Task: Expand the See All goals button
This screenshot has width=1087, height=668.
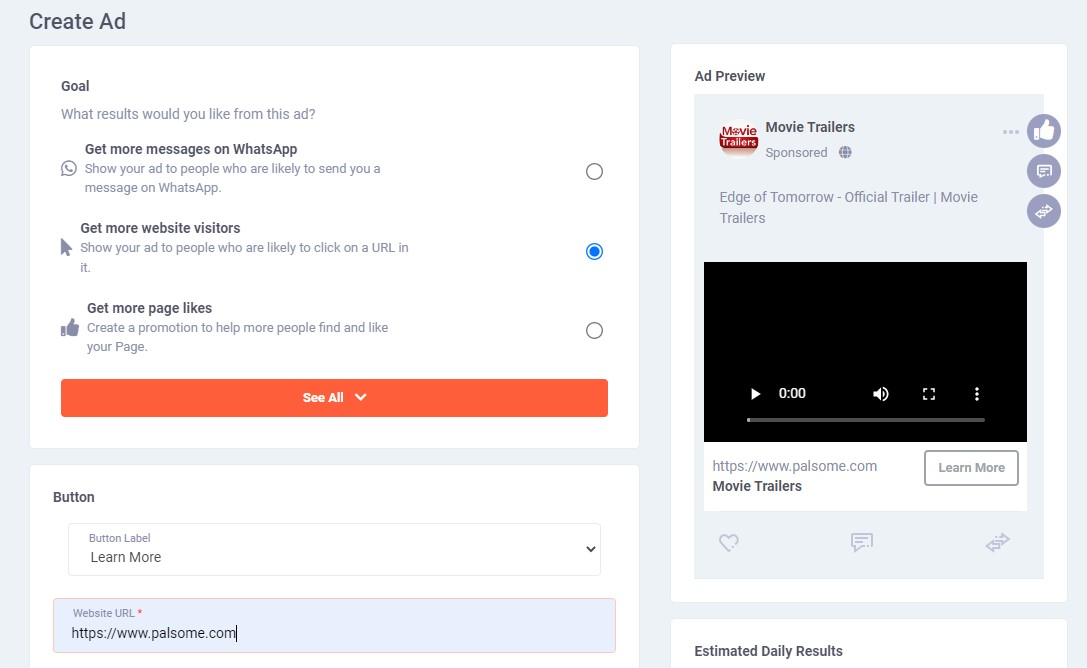Action: [334, 397]
